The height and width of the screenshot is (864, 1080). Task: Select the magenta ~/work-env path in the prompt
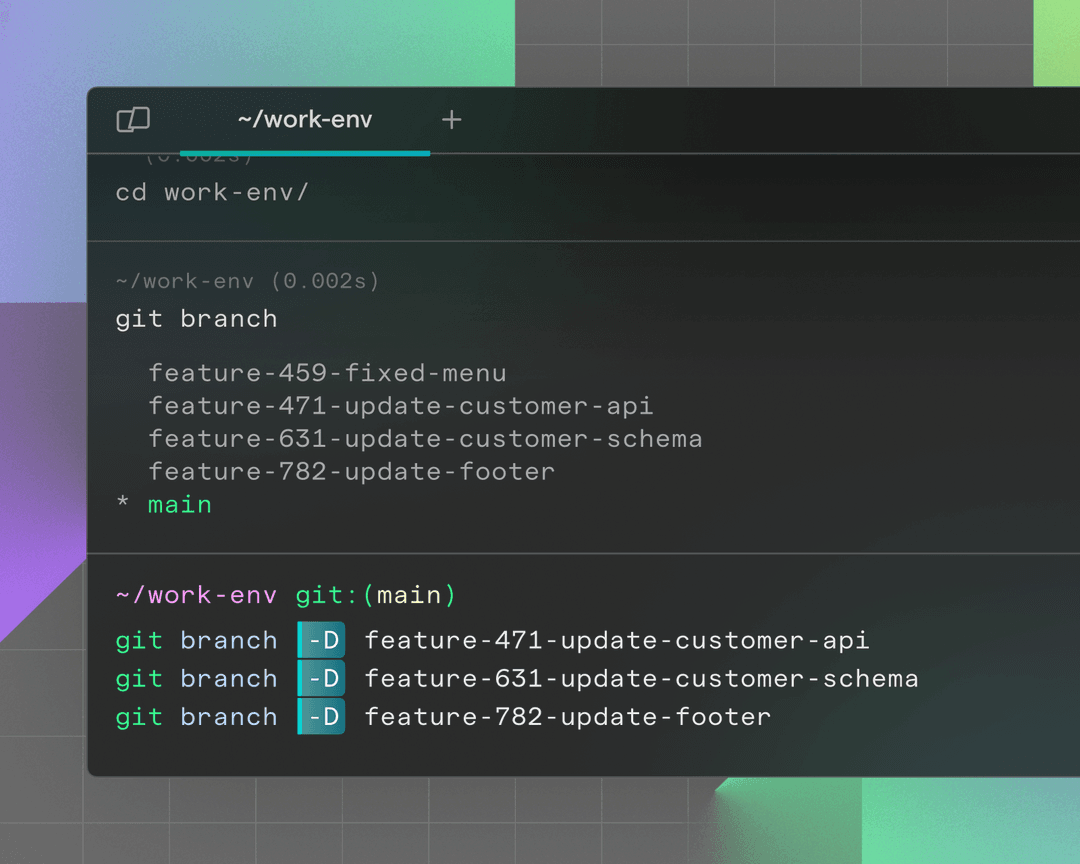tap(196, 595)
